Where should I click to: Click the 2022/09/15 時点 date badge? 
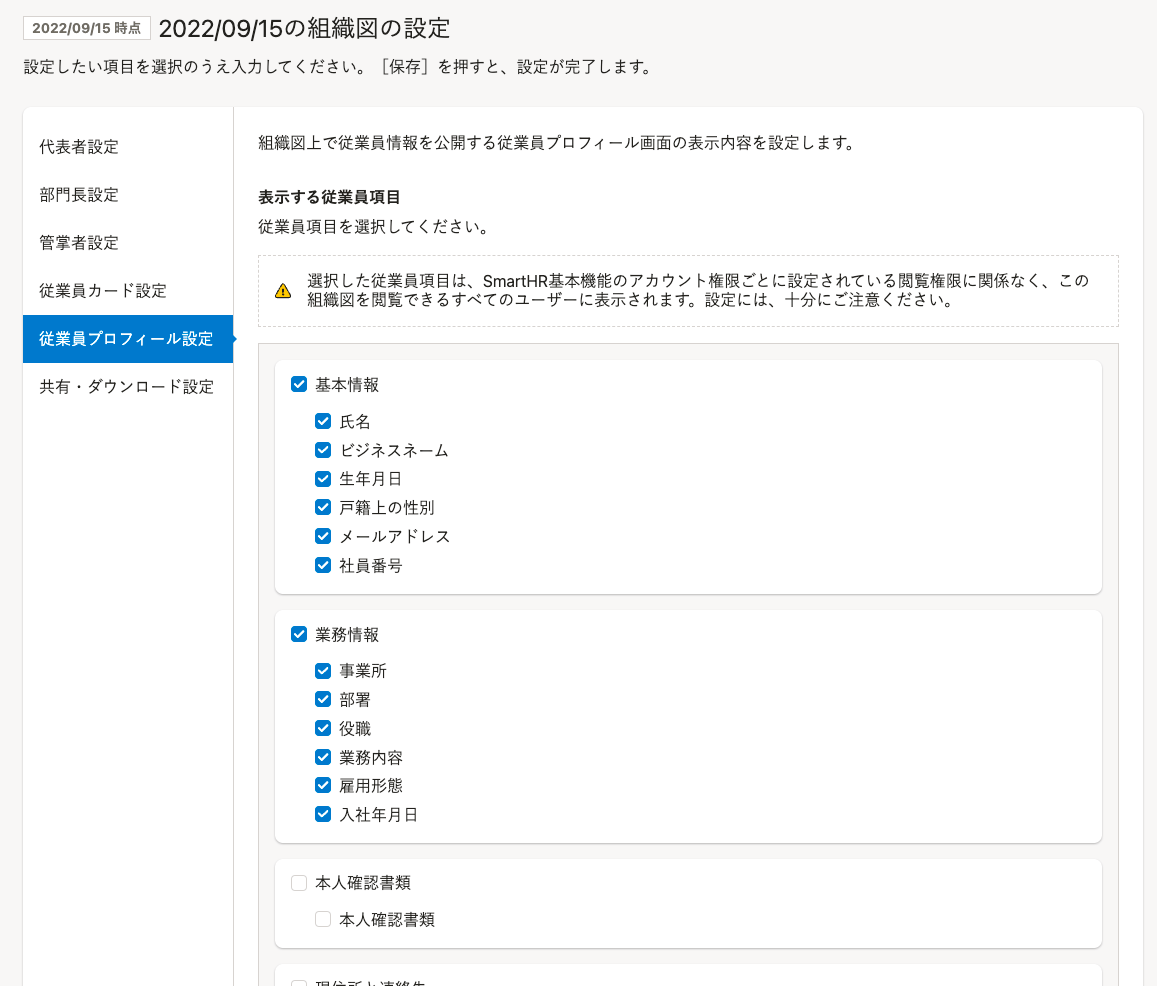click(87, 28)
